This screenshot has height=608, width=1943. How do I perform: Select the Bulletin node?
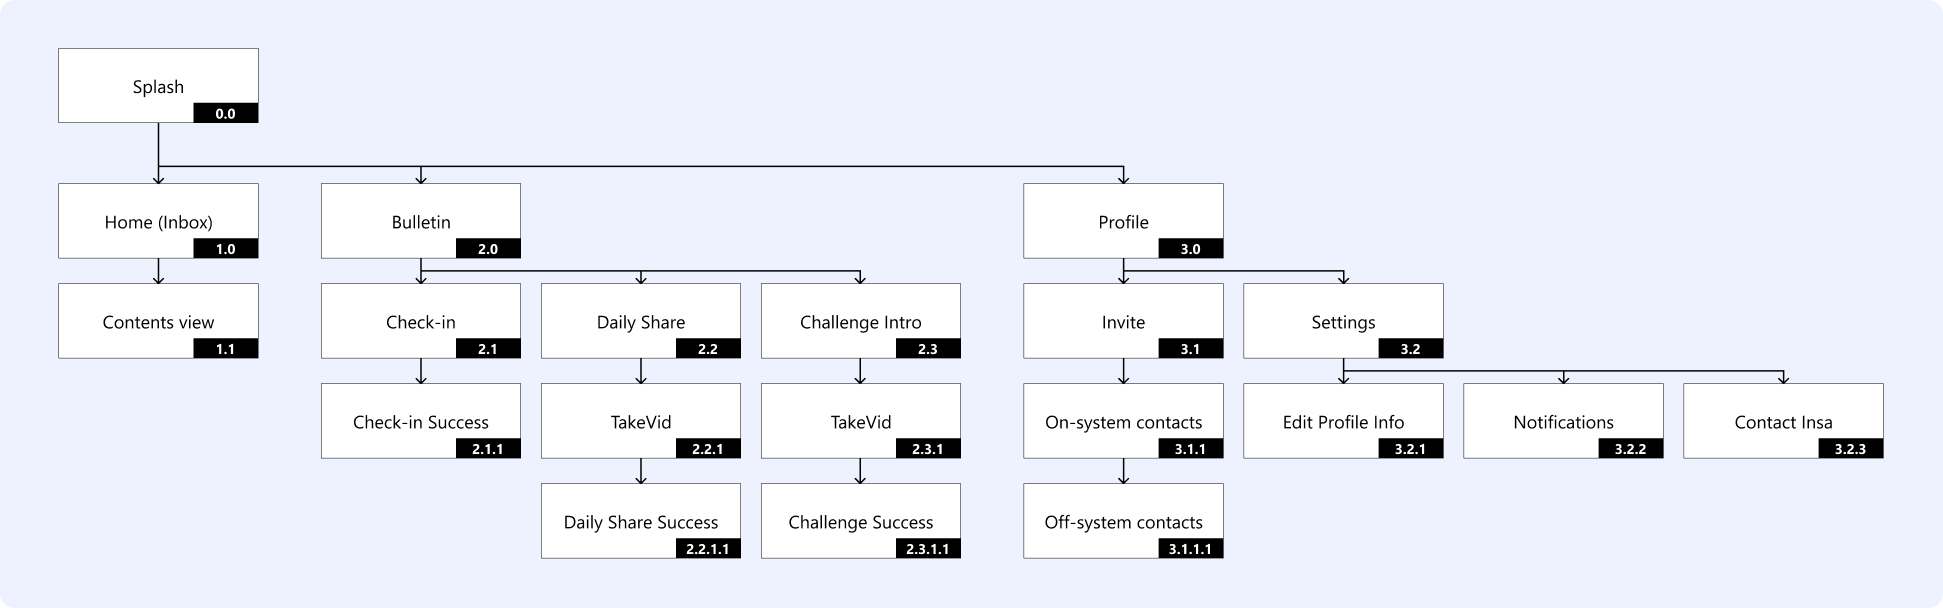click(421, 221)
